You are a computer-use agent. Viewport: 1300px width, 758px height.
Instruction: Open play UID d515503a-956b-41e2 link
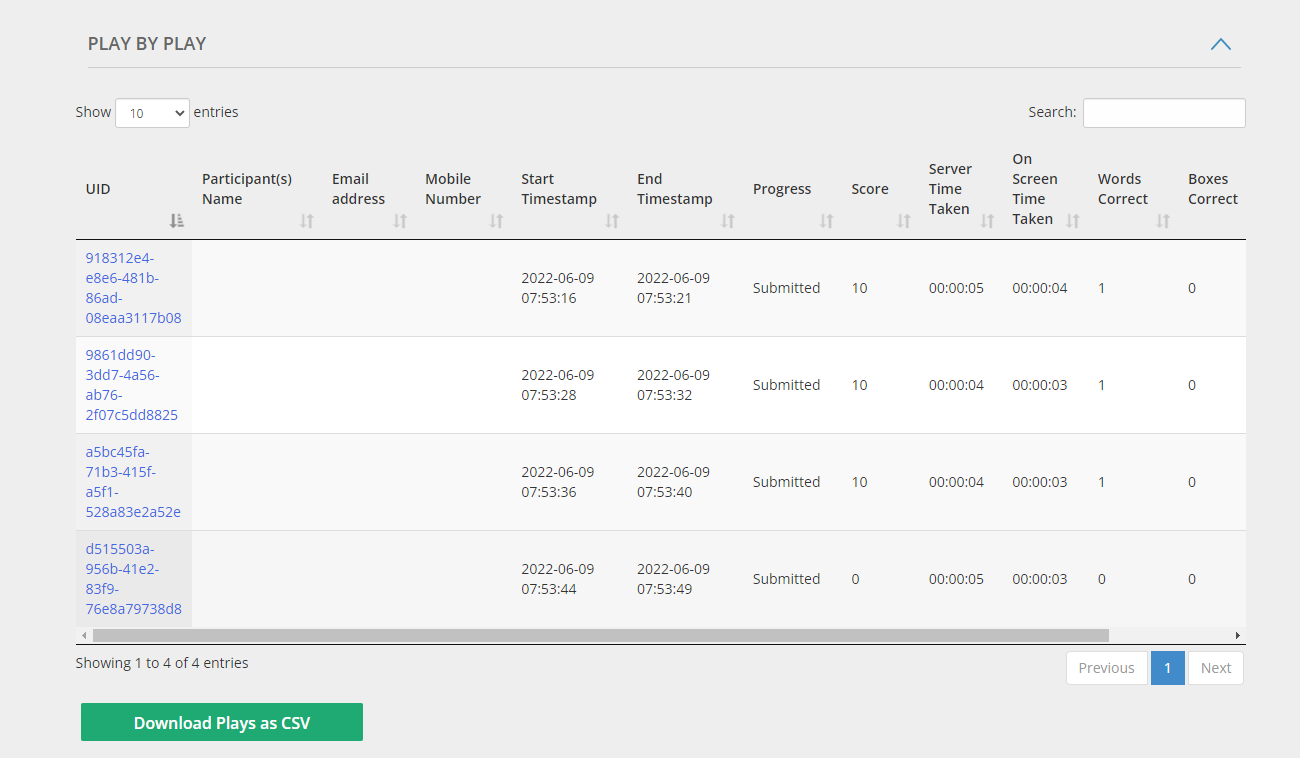click(133, 579)
